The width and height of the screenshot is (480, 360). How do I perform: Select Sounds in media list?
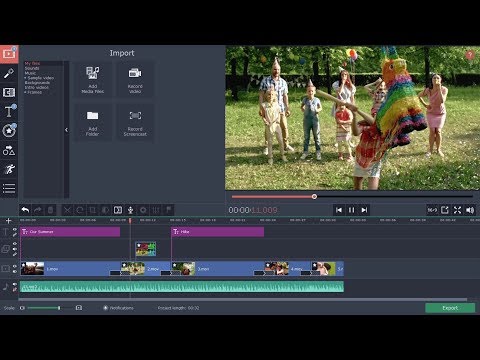(32, 68)
